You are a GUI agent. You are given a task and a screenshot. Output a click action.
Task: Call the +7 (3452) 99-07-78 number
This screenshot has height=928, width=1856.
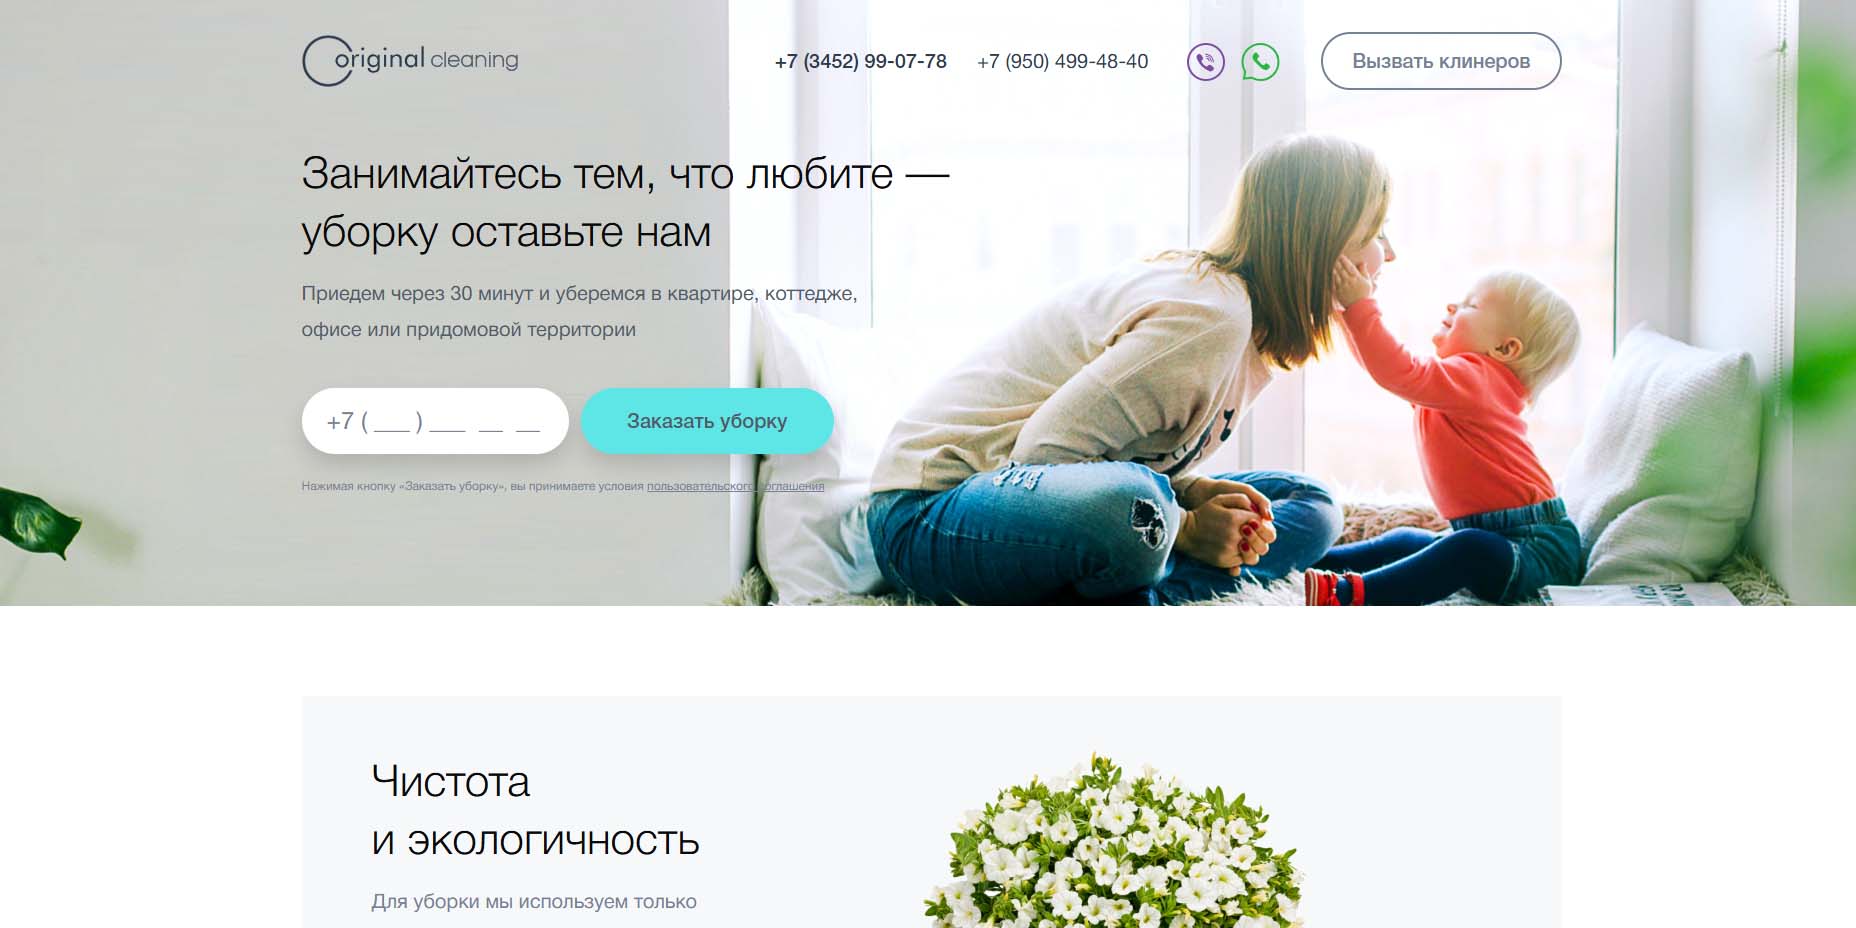click(860, 61)
